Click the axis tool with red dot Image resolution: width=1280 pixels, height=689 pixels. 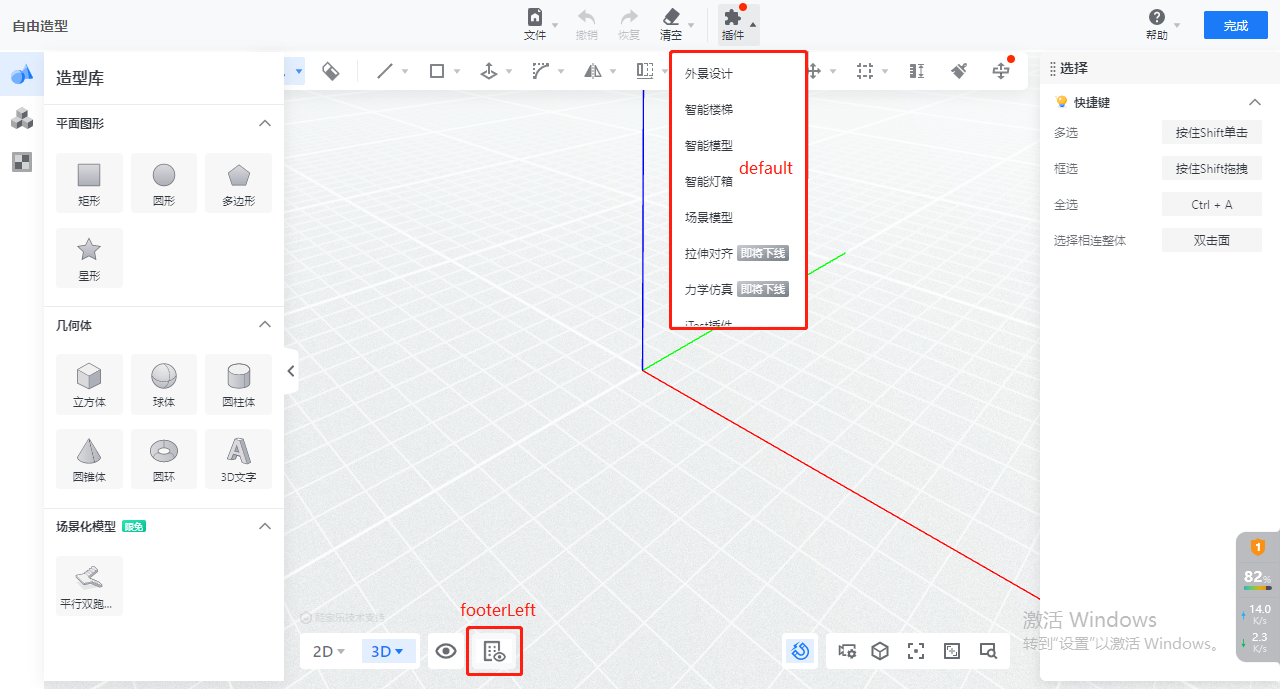[x=1001, y=71]
